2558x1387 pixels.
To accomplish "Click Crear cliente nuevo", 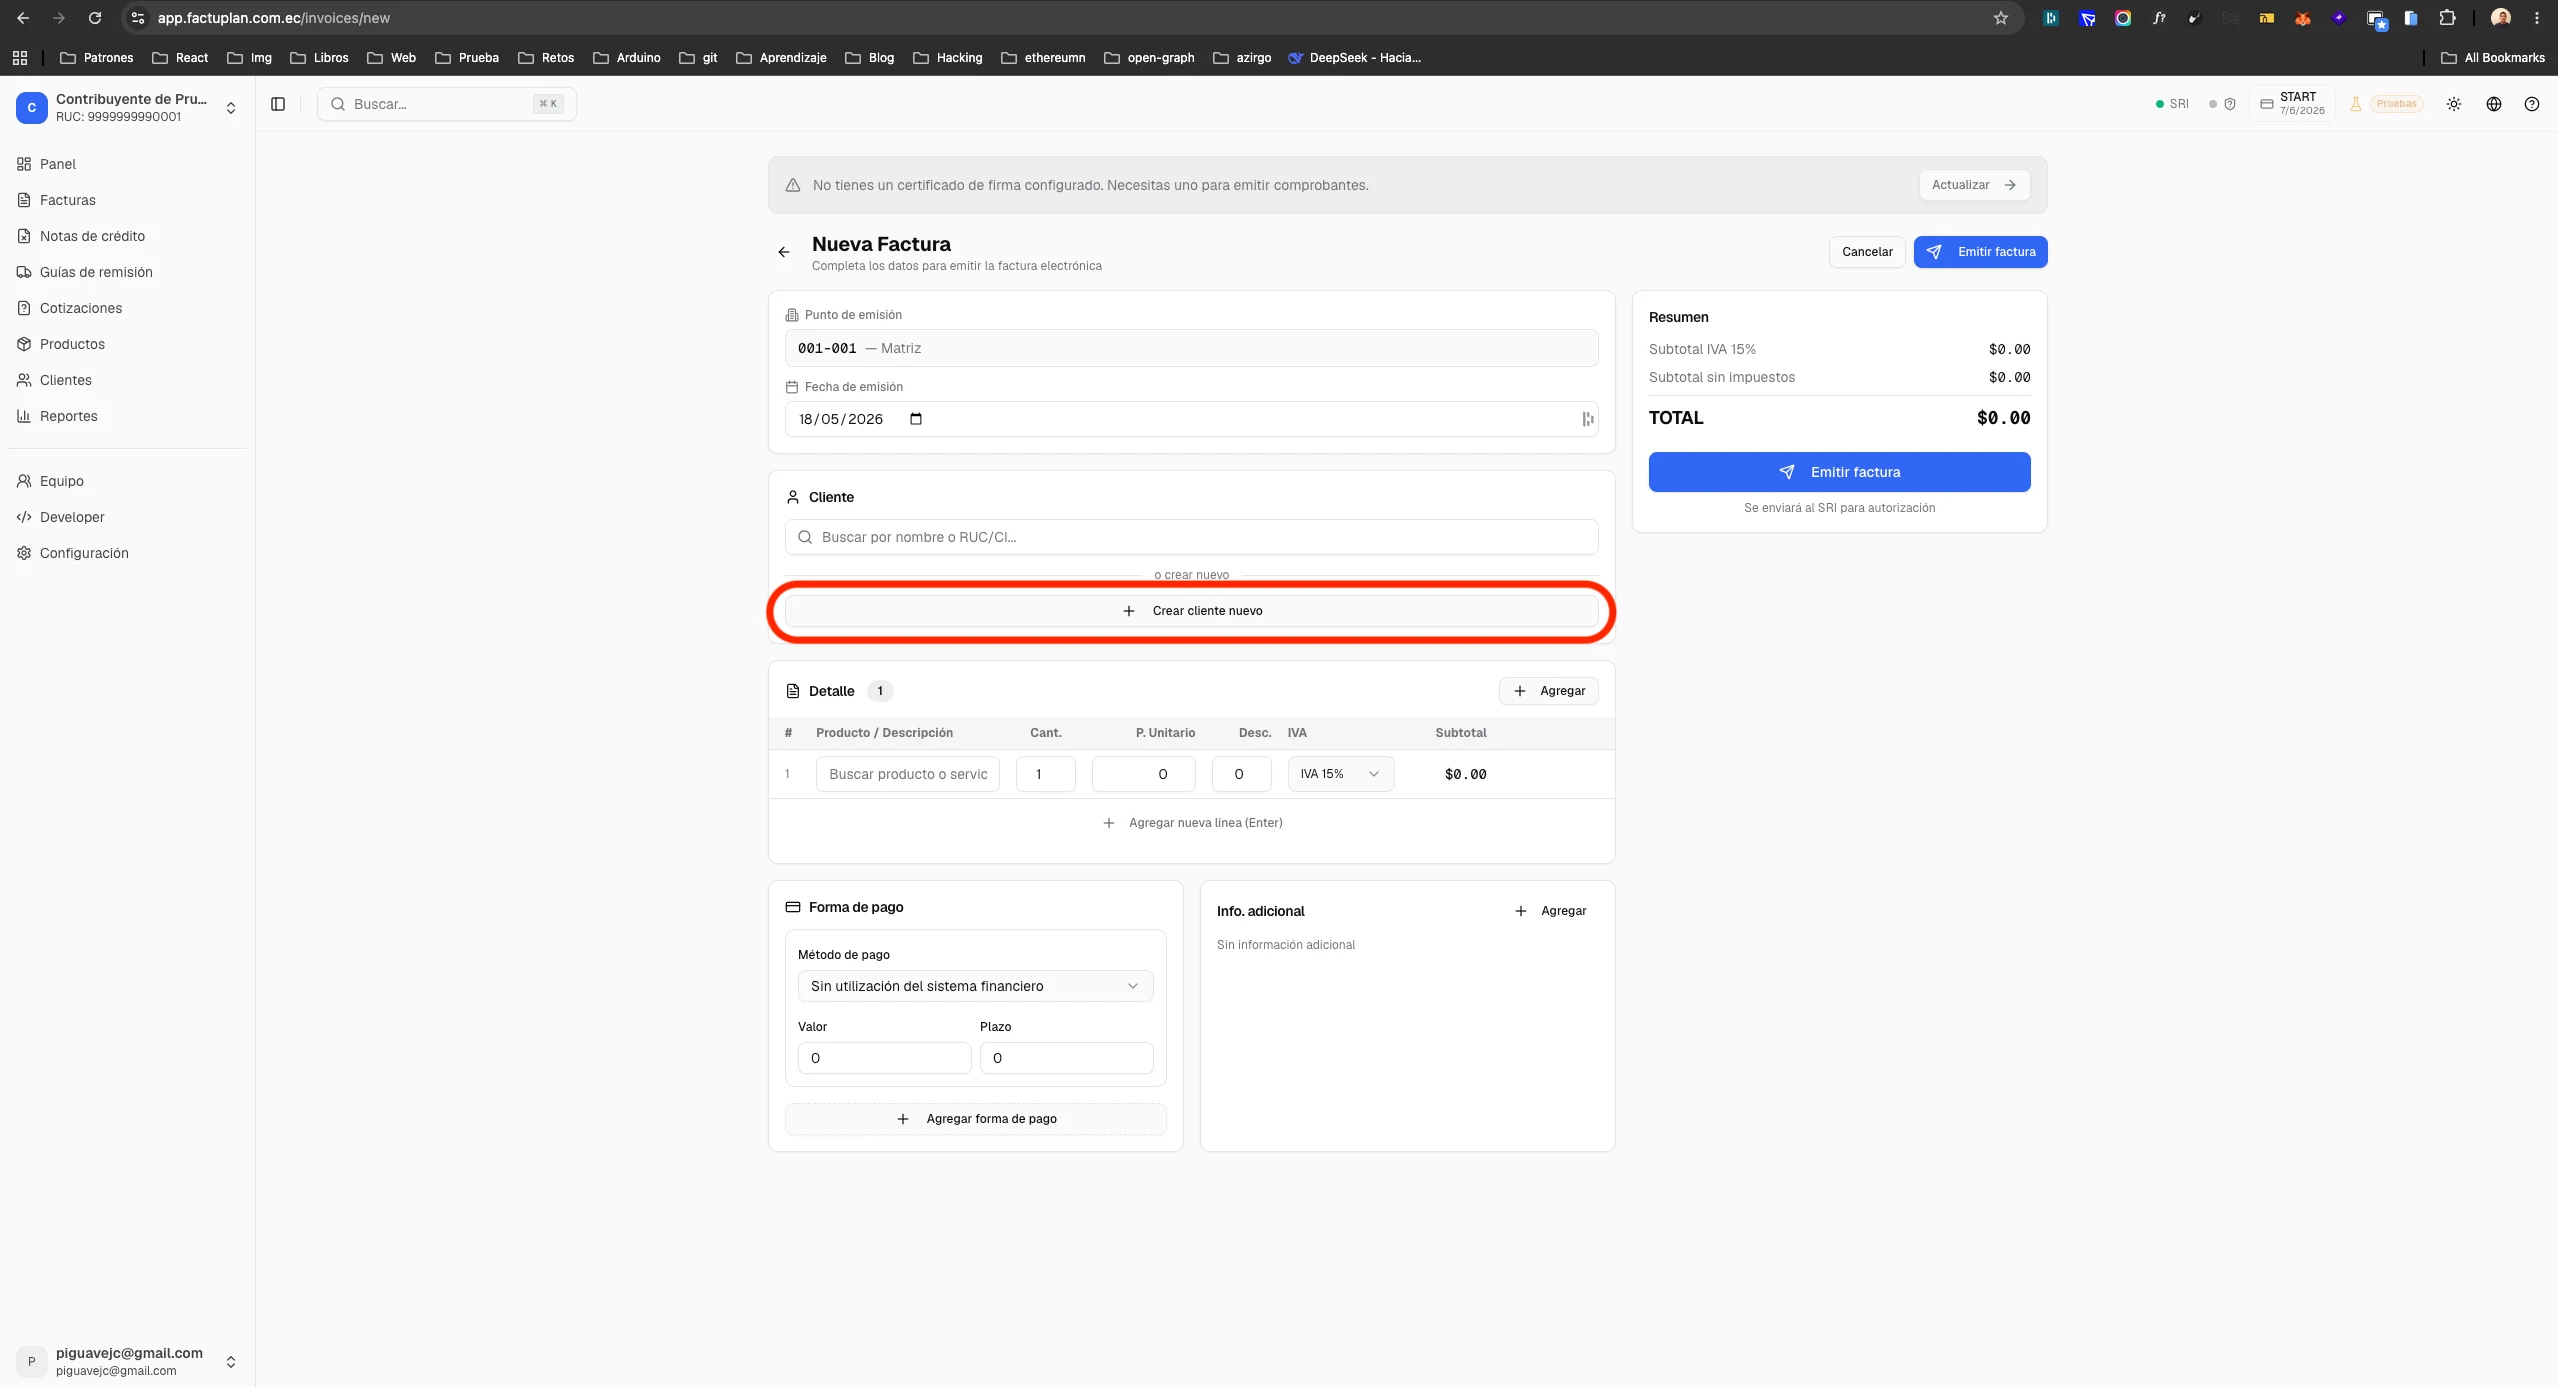I will click(1191, 611).
